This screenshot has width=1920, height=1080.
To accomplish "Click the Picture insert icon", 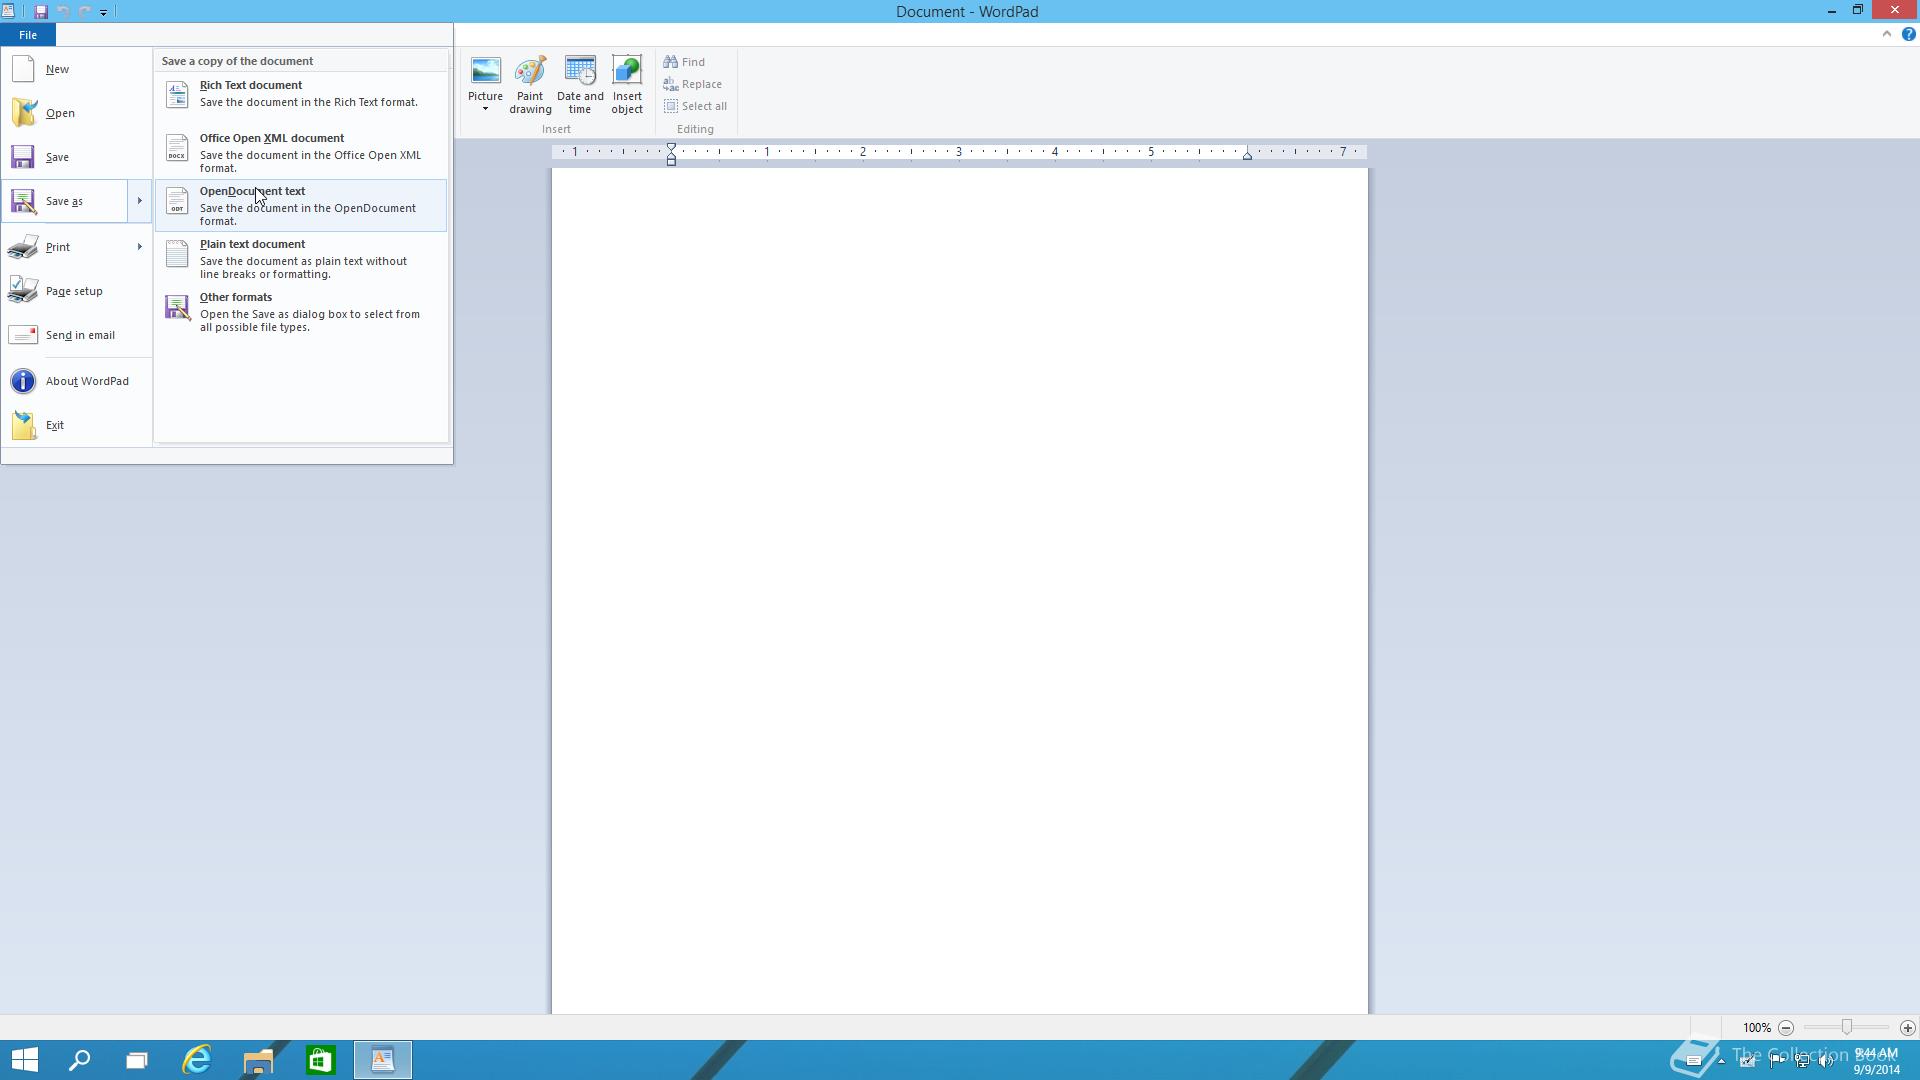I will tap(485, 71).
